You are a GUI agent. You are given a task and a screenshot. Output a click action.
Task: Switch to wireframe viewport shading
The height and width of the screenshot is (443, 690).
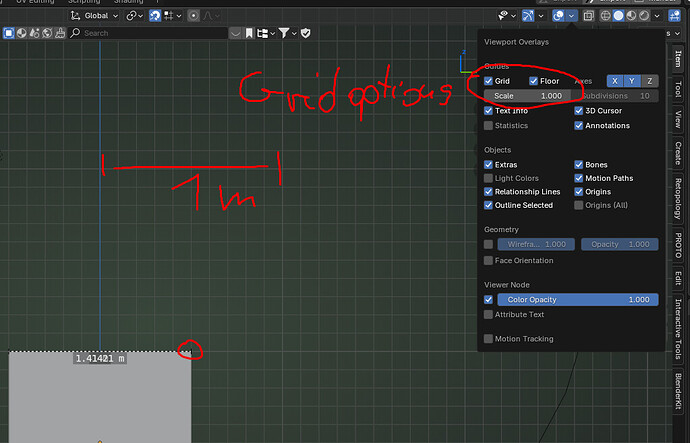[x=606, y=16]
